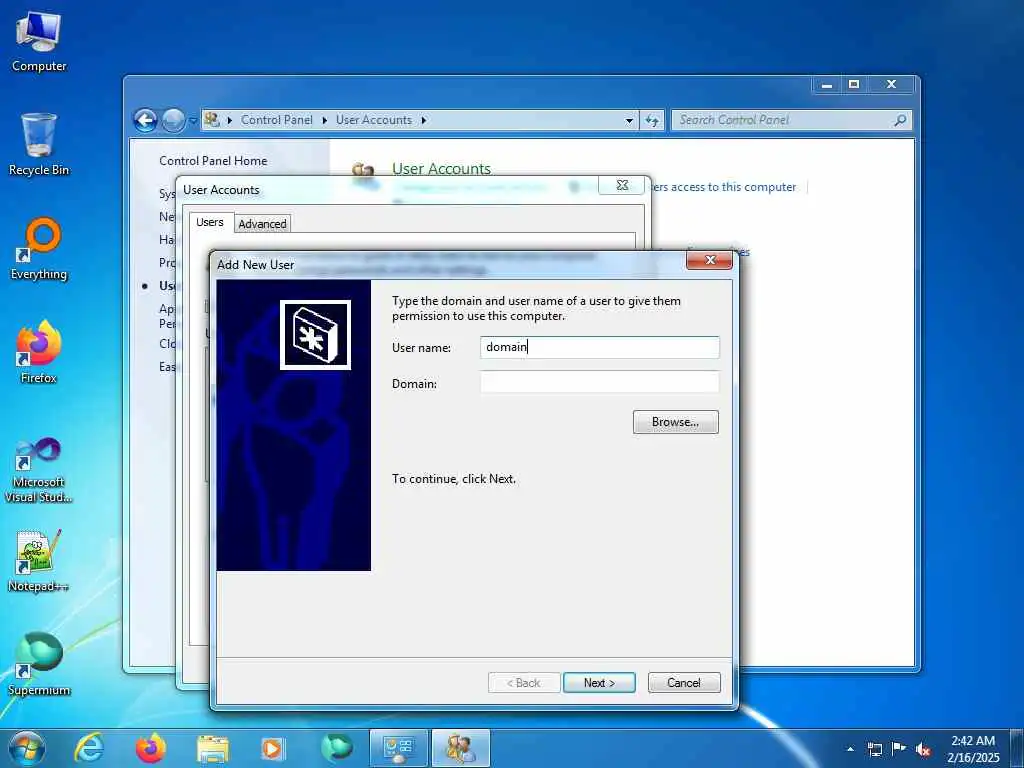Viewport: 1024px width, 768px height.
Task: Click the search magnifier icon in Control Panel
Action: pyautogui.click(x=900, y=120)
